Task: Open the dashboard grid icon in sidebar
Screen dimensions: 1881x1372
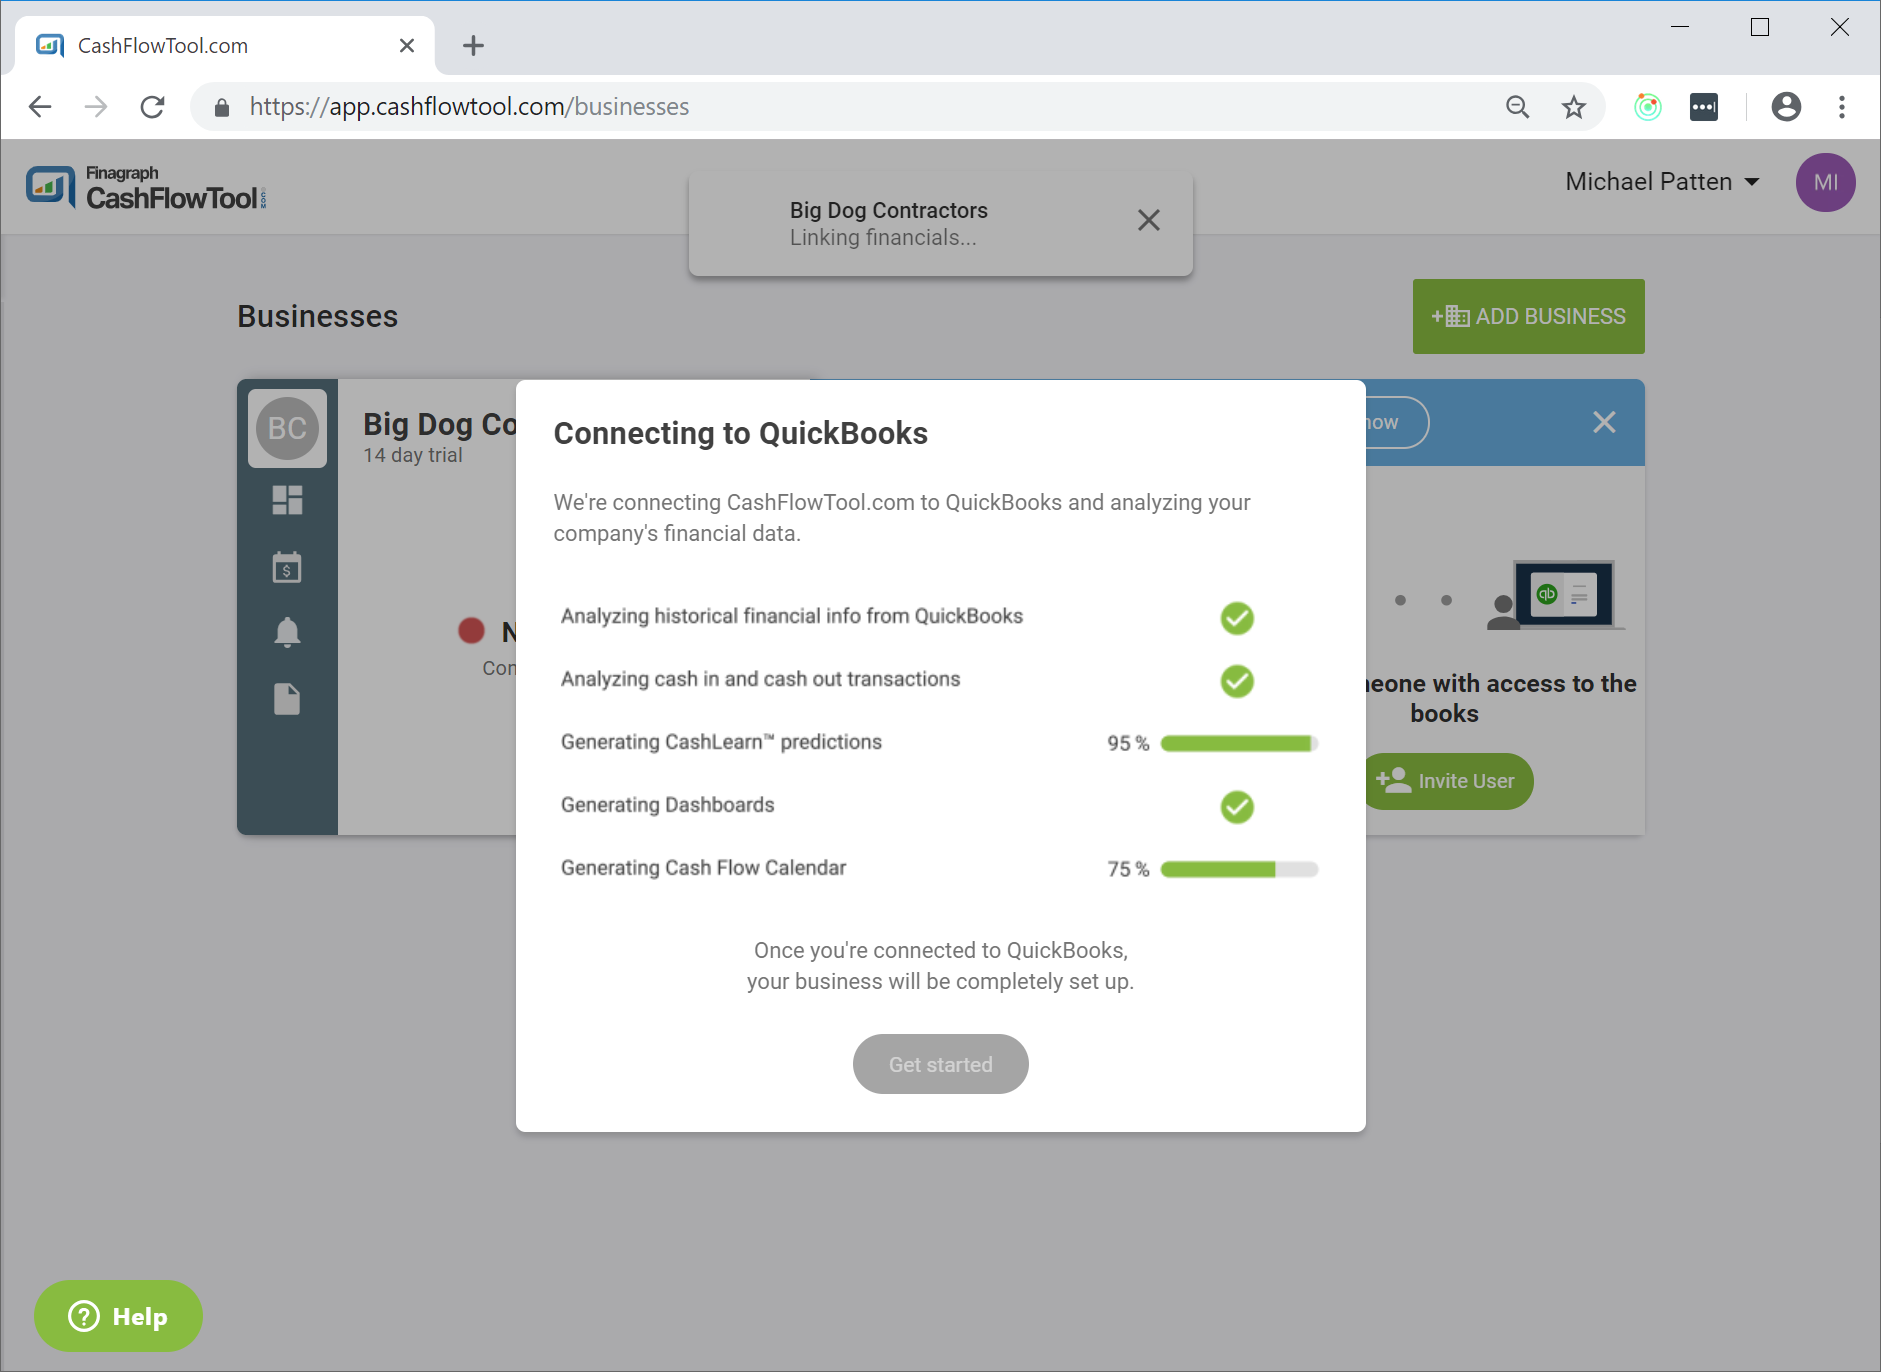Action: coord(287,500)
